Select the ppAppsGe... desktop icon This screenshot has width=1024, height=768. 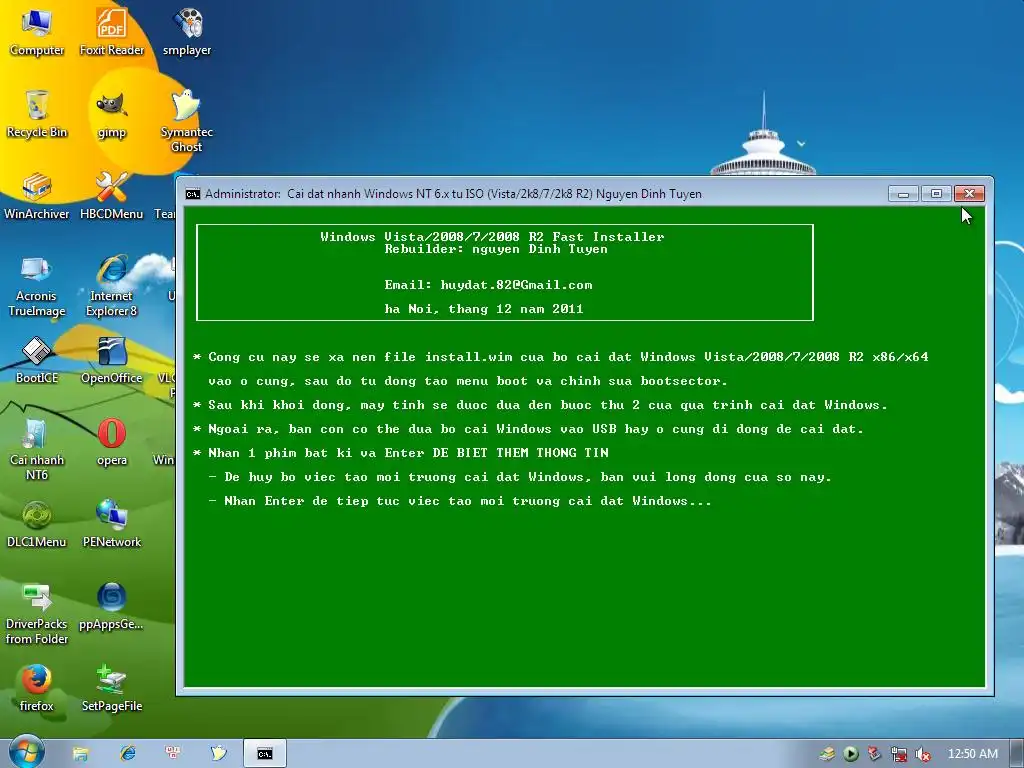point(112,607)
